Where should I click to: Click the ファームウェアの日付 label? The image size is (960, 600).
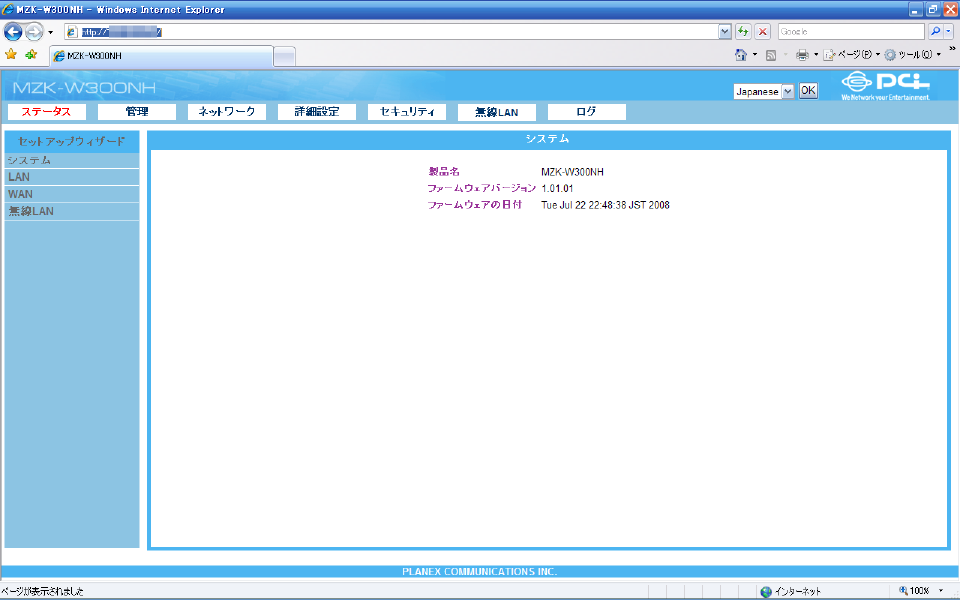coord(474,205)
